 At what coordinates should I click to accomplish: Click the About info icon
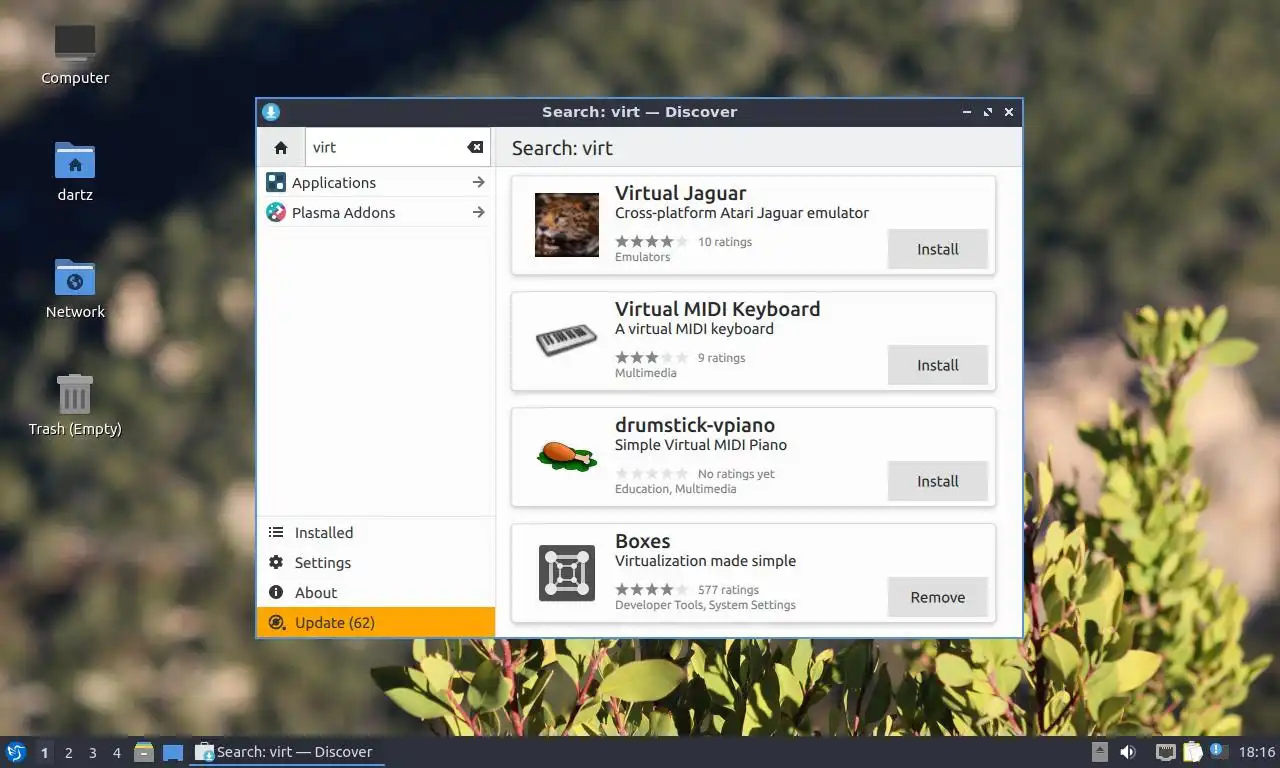click(x=276, y=592)
